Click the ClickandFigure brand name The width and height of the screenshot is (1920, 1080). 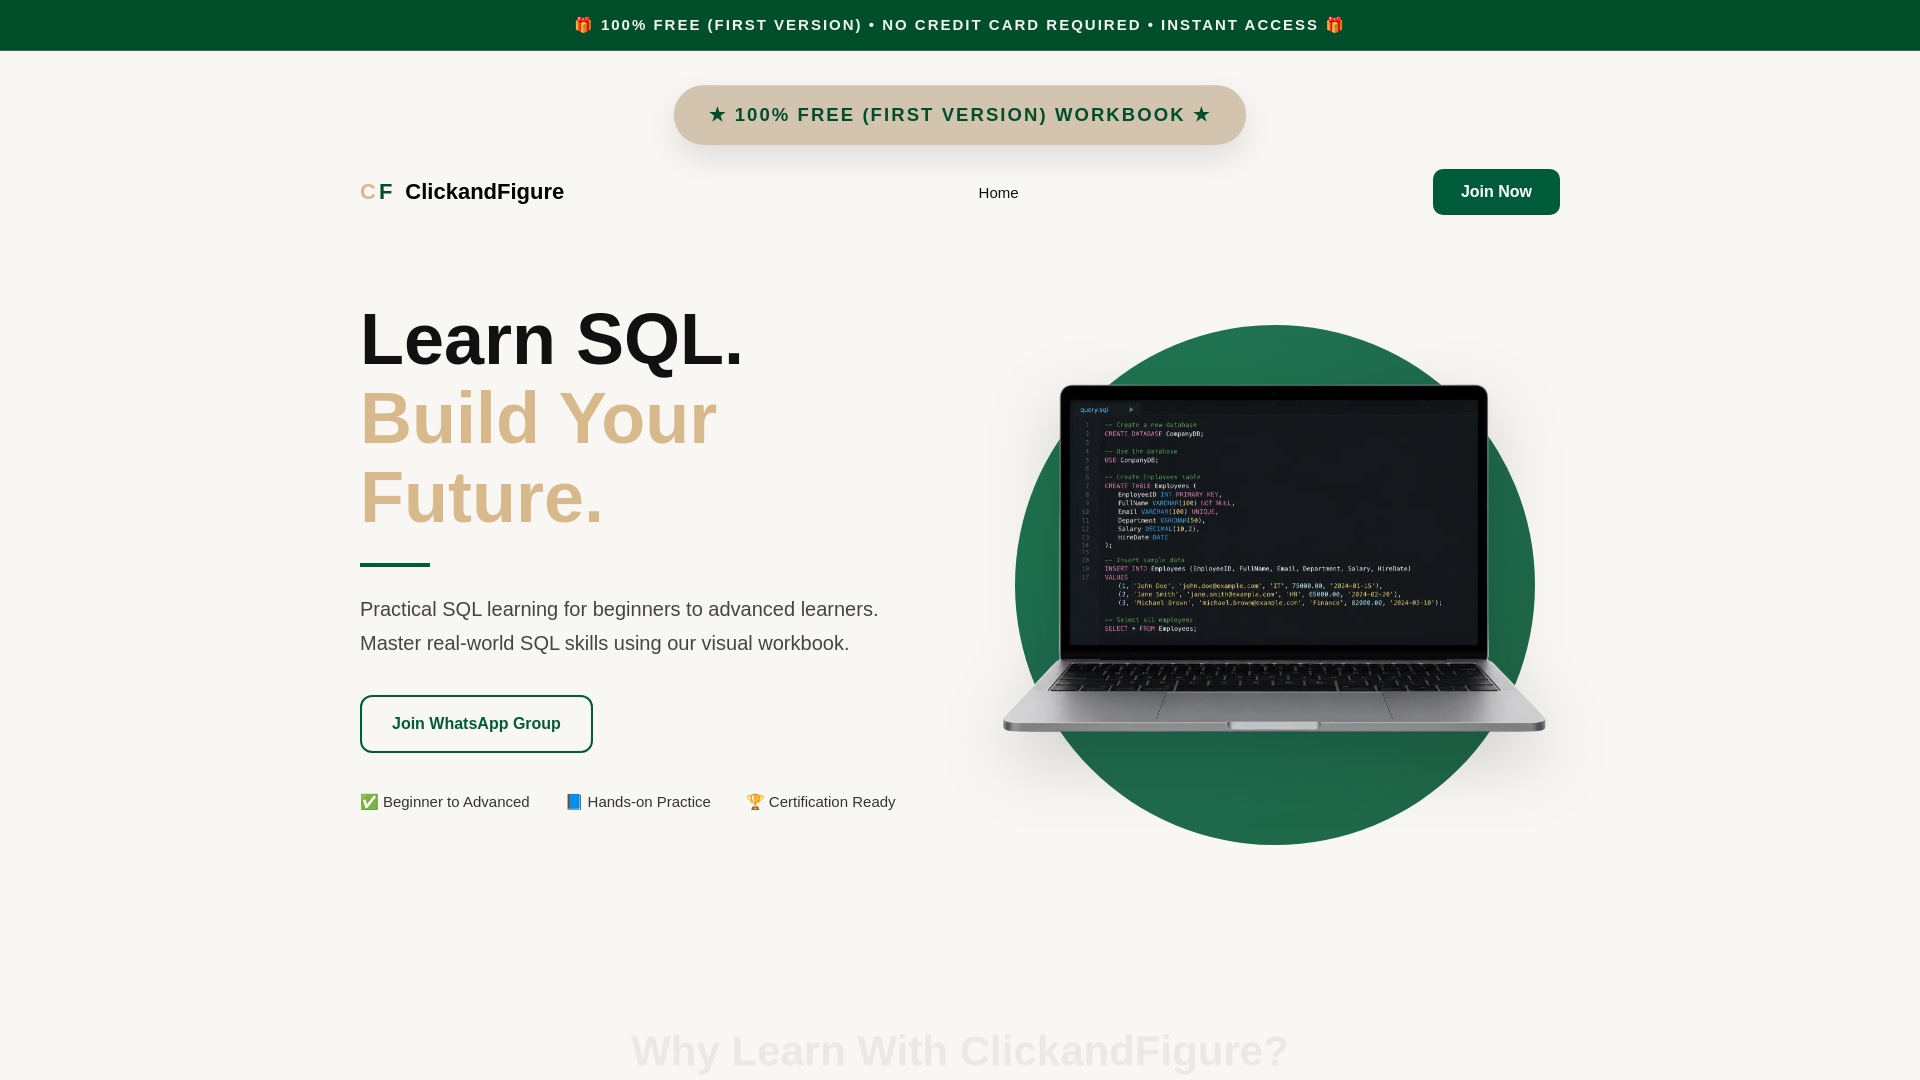(484, 192)
